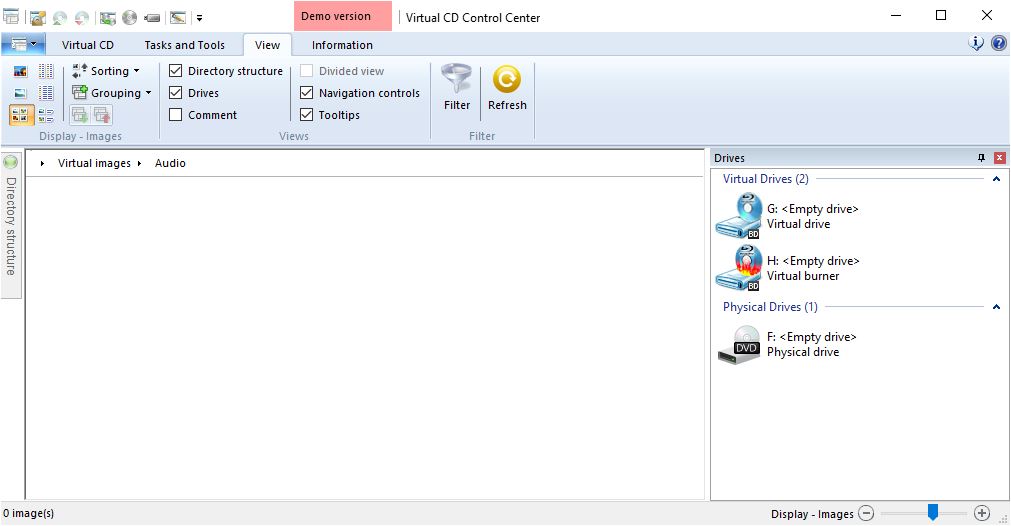Toggle the Divided view checkbox
Viewport: 1011px width, 526px height.
point(306,70)
